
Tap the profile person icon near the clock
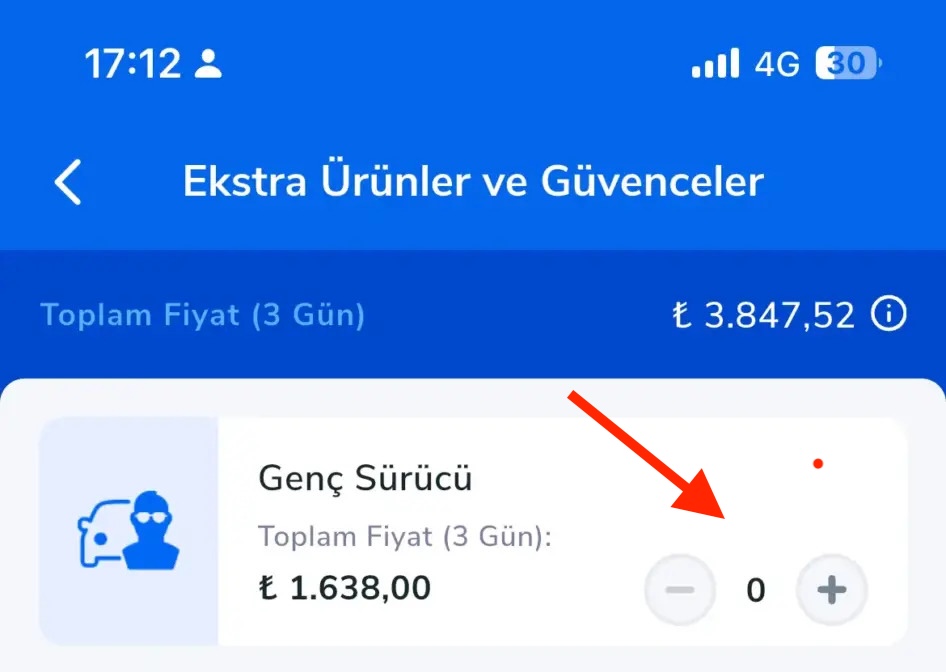[207, 62]
